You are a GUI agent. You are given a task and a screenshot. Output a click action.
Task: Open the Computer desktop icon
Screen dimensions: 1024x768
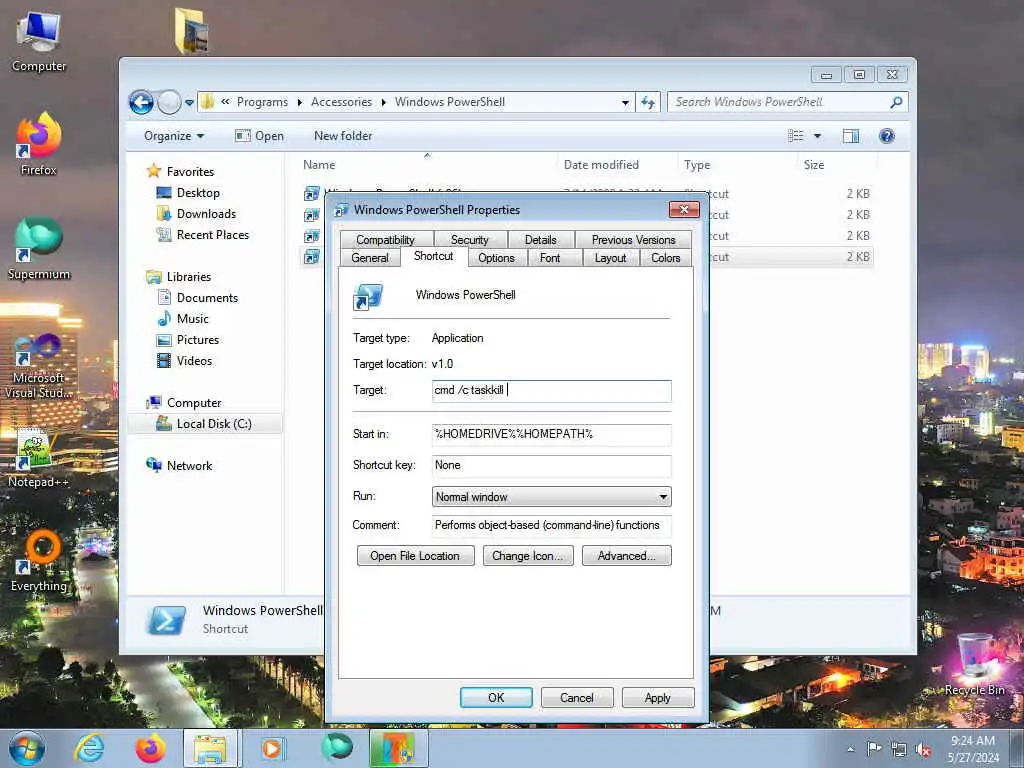39,41
